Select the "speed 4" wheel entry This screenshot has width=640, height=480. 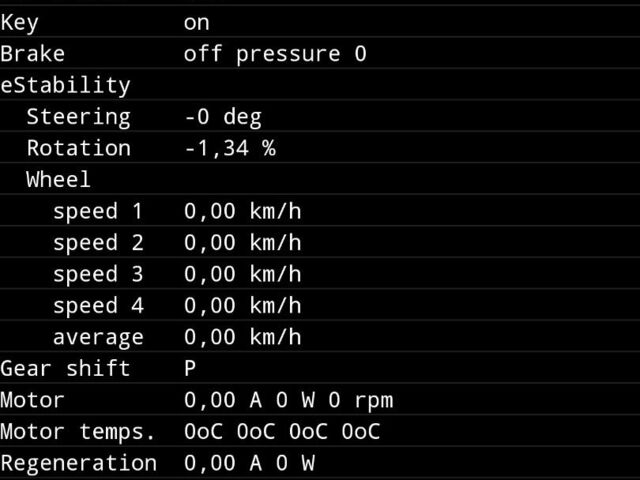[x=98, y=306]
